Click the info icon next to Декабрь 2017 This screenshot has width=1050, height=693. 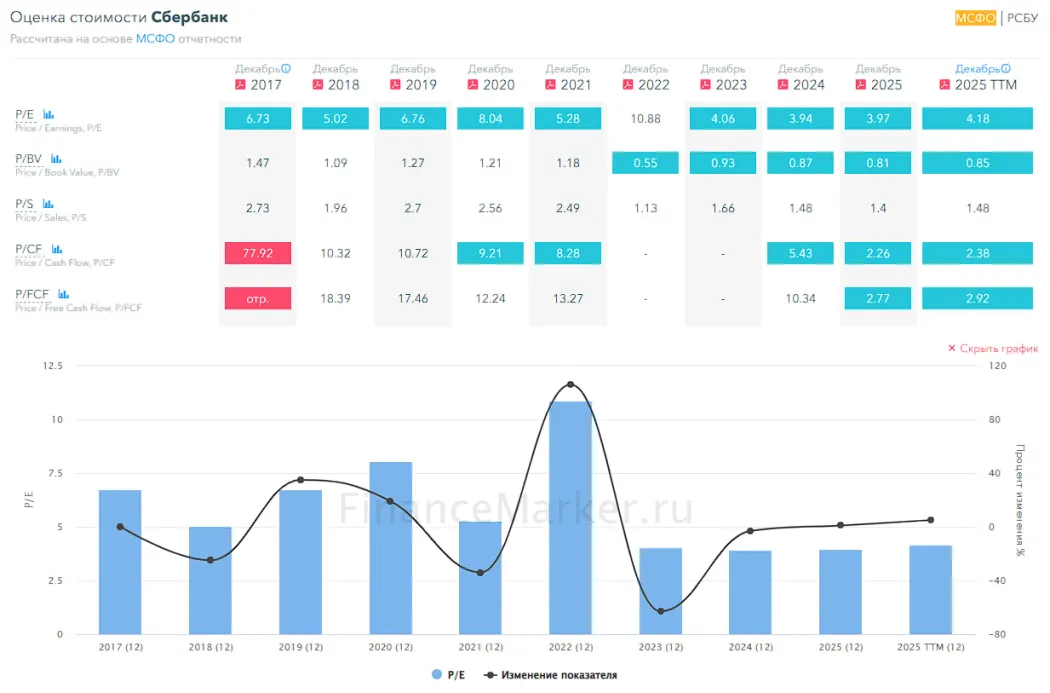(286, 69)
